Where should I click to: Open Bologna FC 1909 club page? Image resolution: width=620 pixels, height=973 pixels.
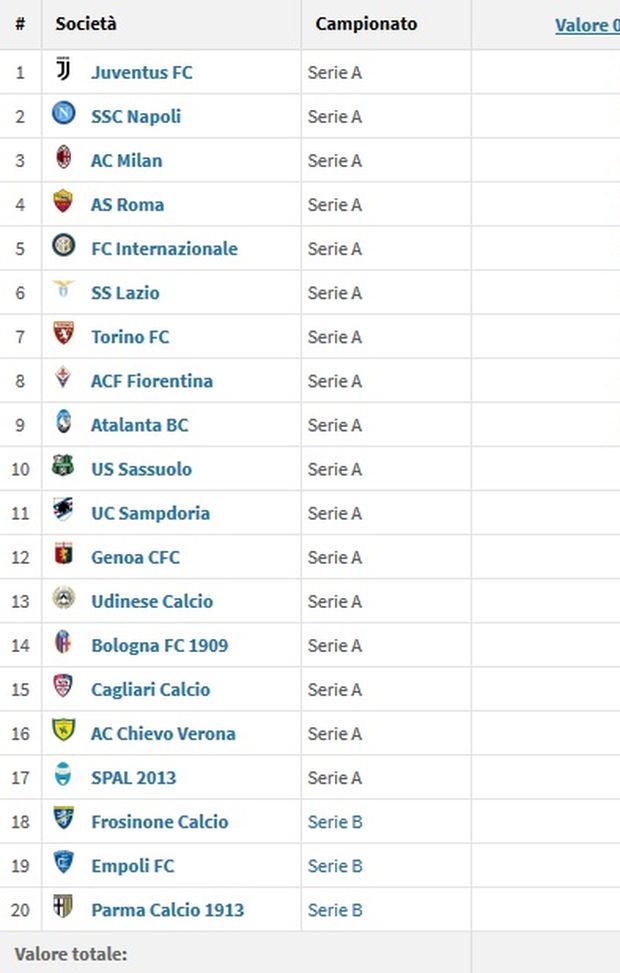tap(159, 645)
